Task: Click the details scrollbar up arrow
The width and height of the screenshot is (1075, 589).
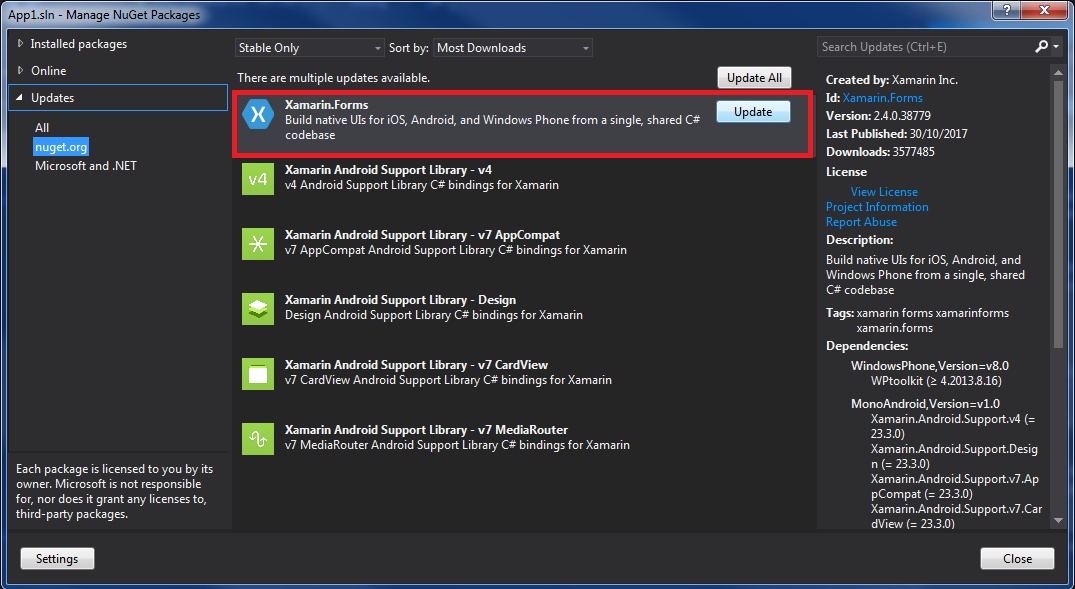Action: point(1058,73)
